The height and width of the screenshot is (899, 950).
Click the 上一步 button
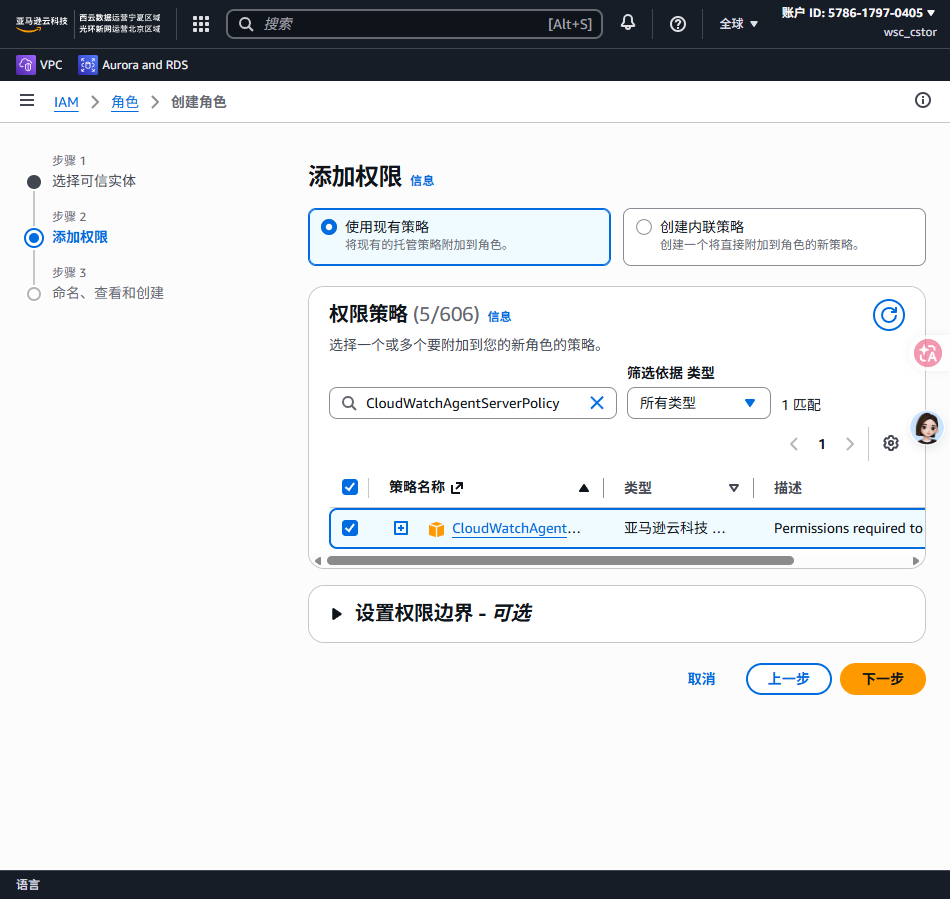point(788,679)
